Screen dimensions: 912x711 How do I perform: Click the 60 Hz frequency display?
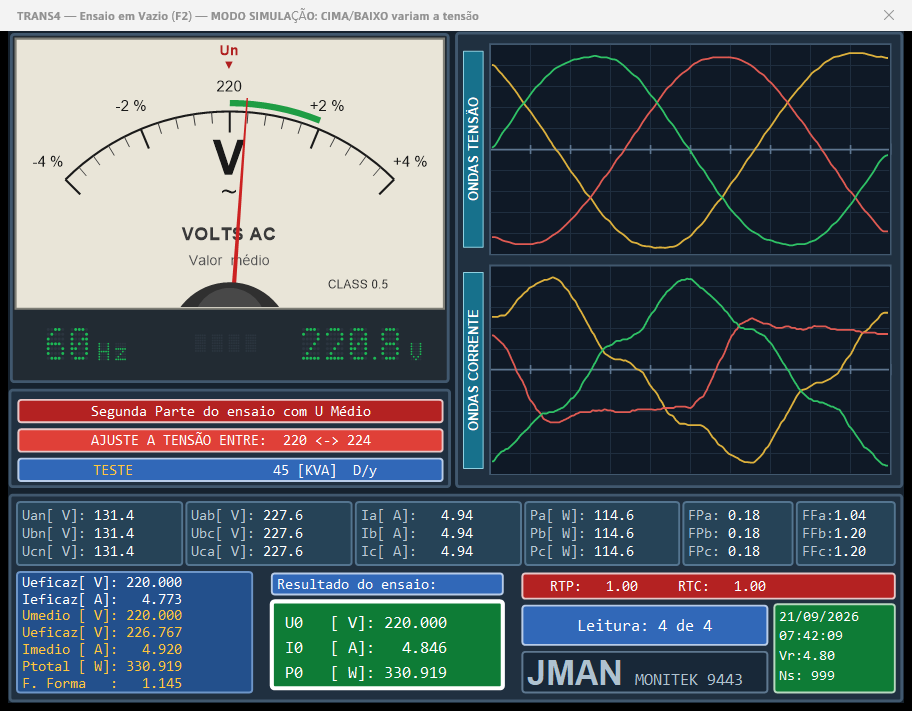(86, 344)
